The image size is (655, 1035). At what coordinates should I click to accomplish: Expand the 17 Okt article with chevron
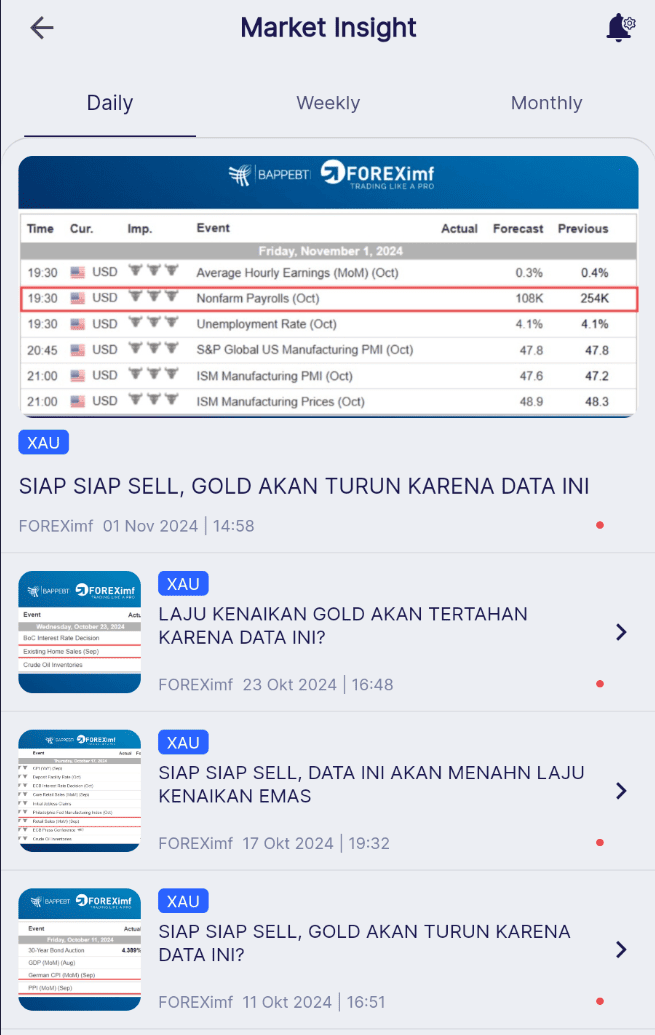(621, 791)
